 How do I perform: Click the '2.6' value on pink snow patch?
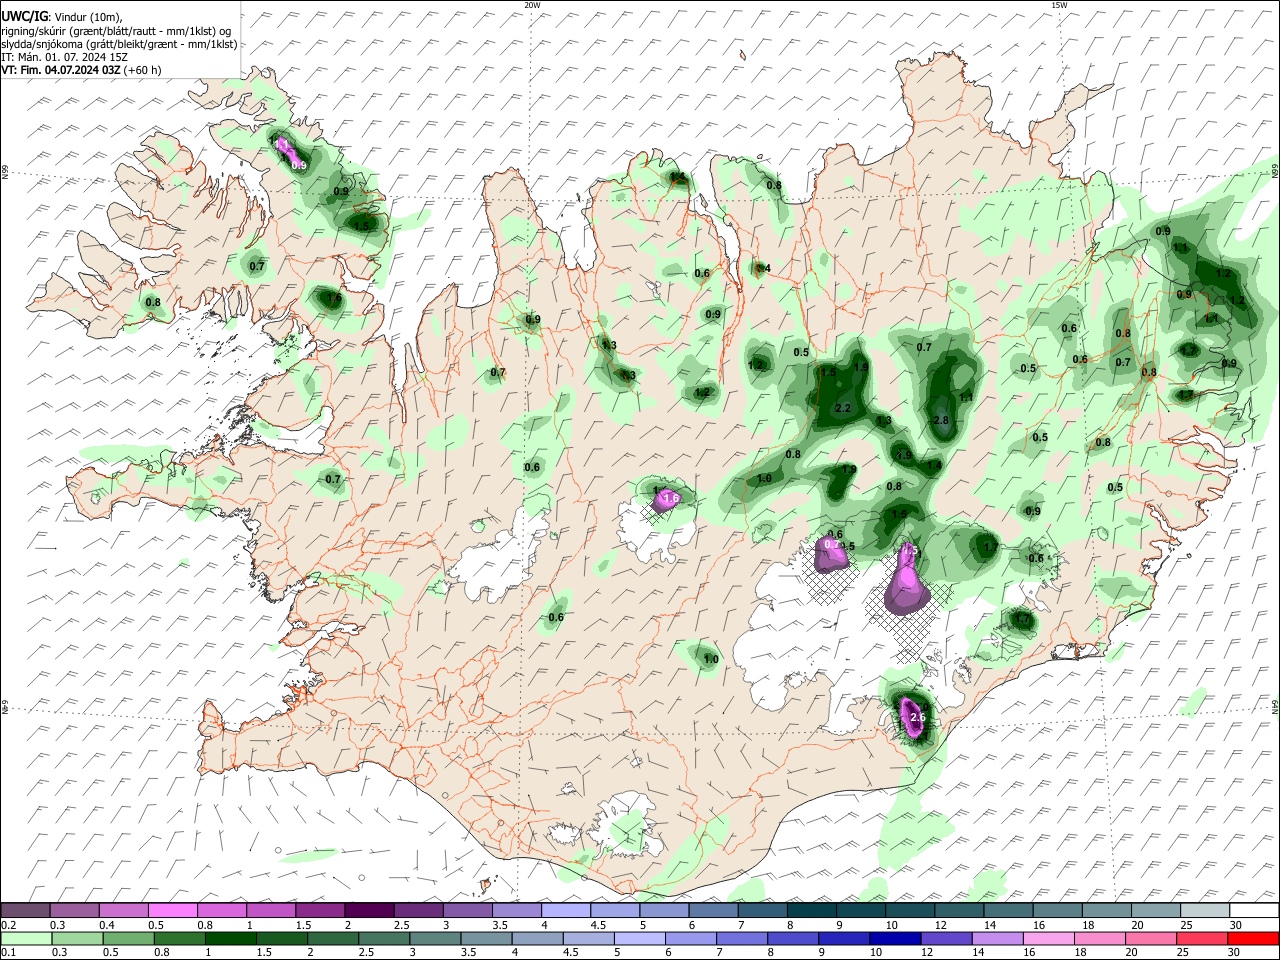(919, 718)
